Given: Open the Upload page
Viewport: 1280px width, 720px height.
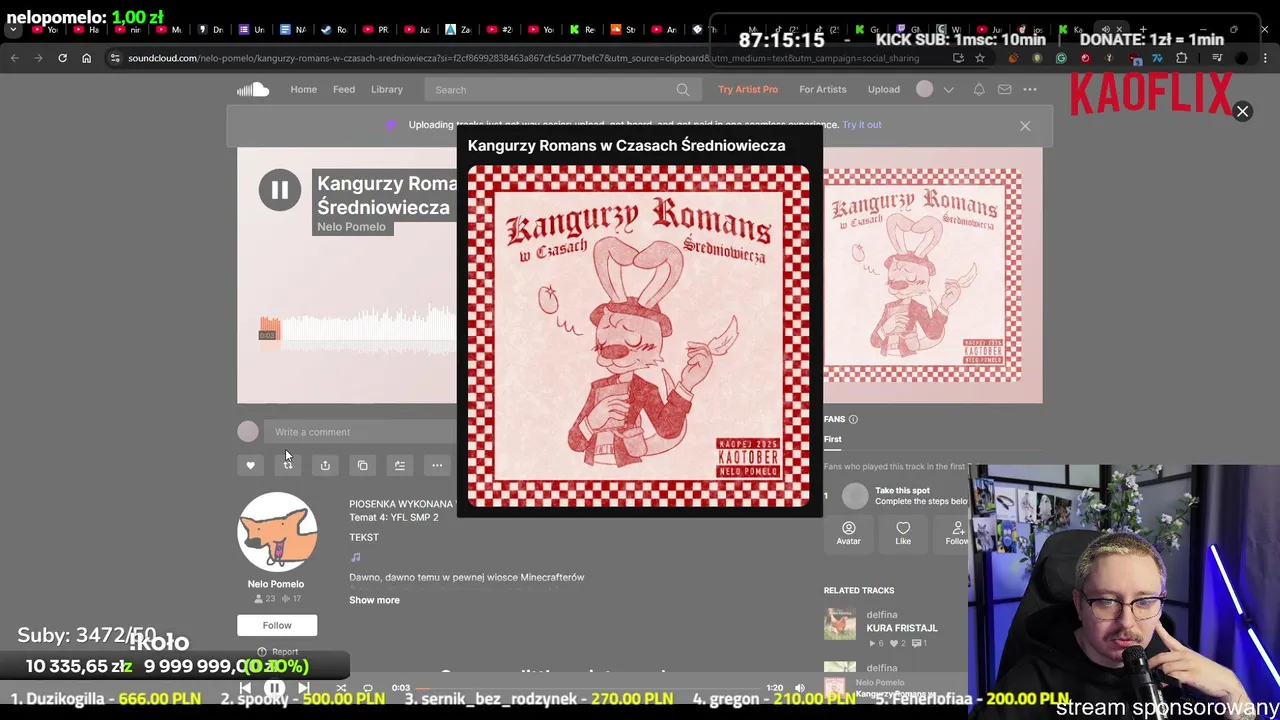Looking at the screenshot, I should pyautogui.click(x=884, y=90).
